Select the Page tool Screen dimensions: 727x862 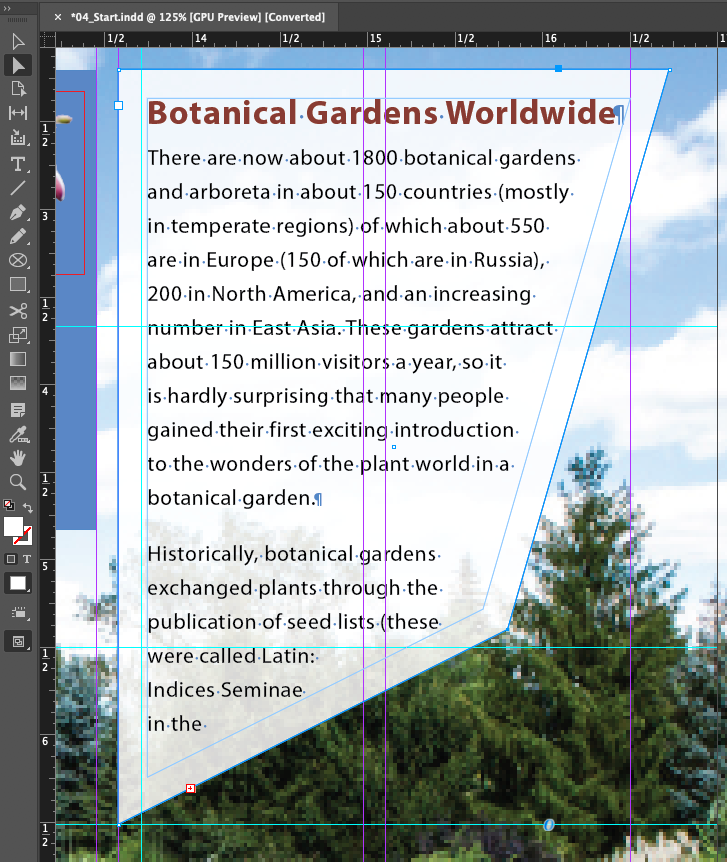[x=18, y=89]
